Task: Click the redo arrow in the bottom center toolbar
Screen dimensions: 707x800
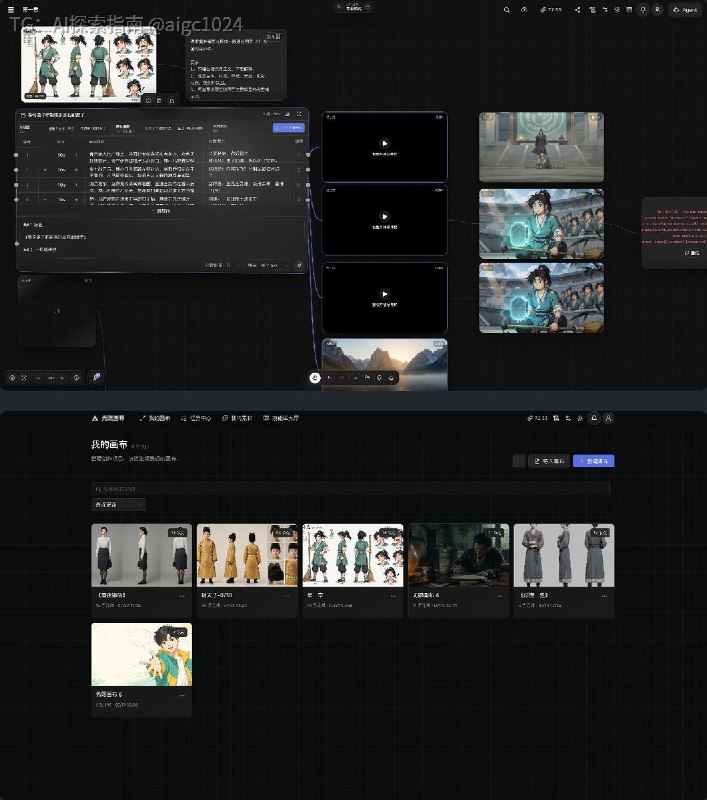Action: (342, 378)
